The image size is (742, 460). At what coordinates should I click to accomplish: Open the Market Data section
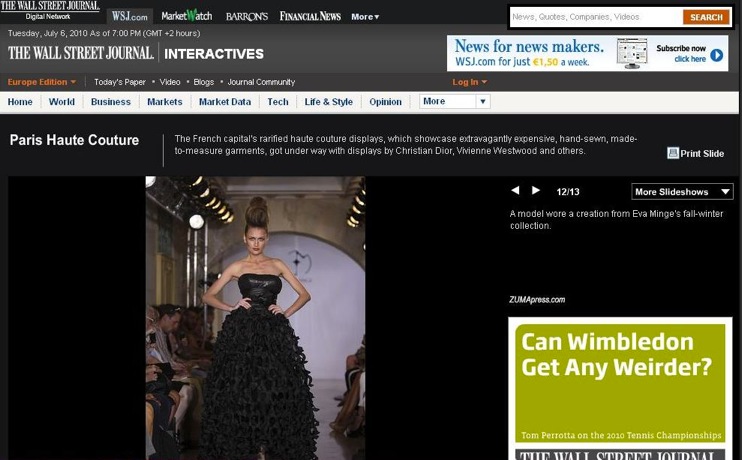point(225,102)
